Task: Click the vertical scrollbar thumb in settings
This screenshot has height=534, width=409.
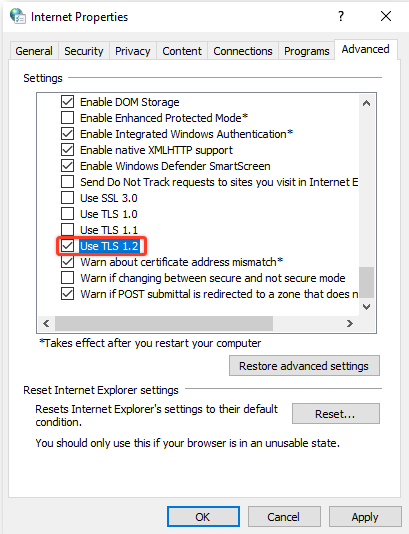Action: [366, 282]
